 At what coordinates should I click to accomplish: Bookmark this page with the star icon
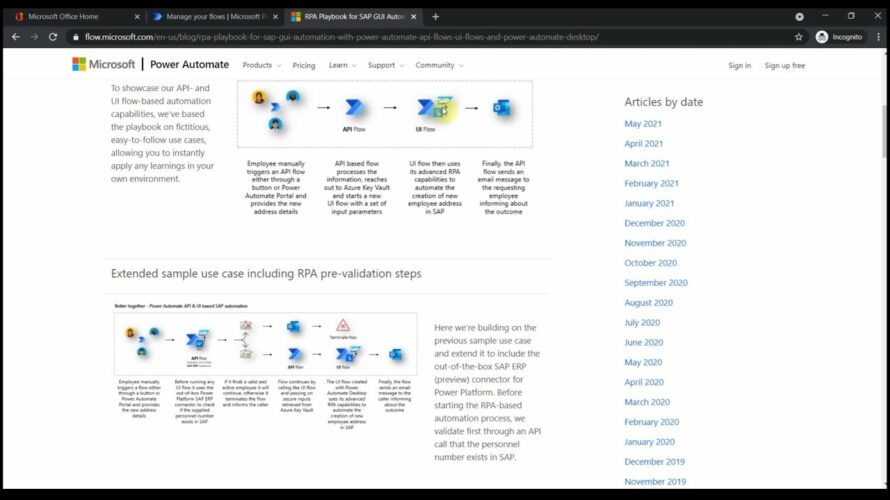[x=799, y=37]
